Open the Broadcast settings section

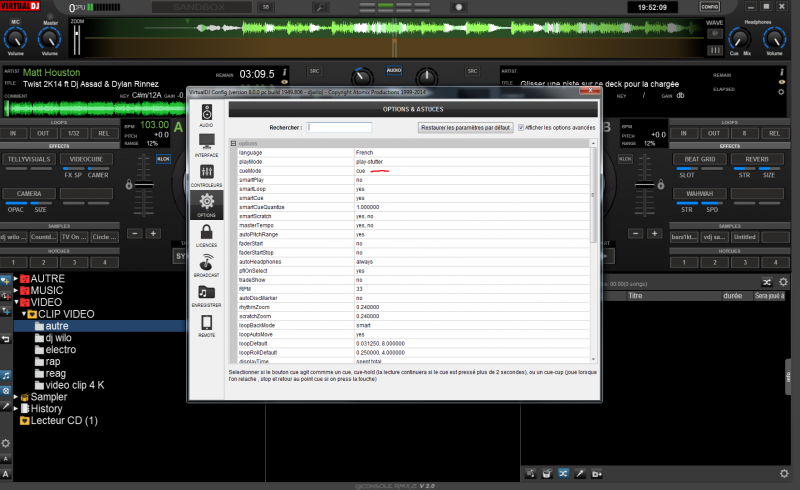pyautogui.click(x=207, y=265)
